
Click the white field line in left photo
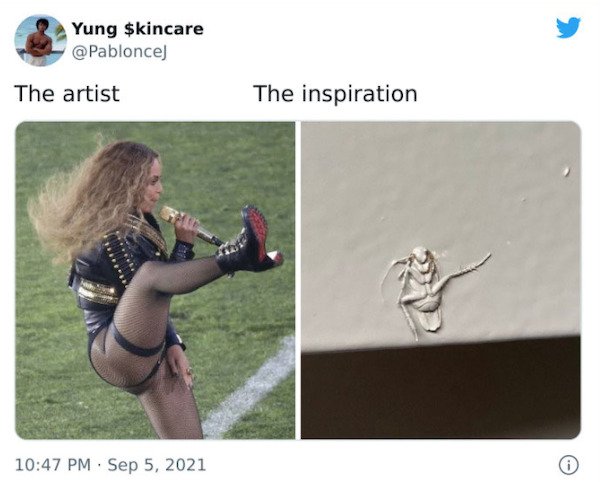pyautogui.click(x=249, y=388)
